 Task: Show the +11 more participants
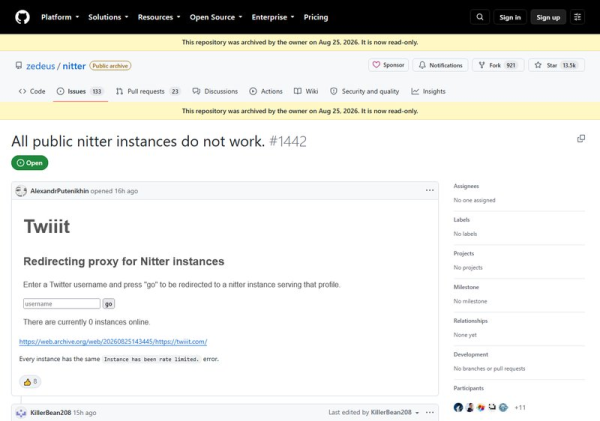point(520,408)
